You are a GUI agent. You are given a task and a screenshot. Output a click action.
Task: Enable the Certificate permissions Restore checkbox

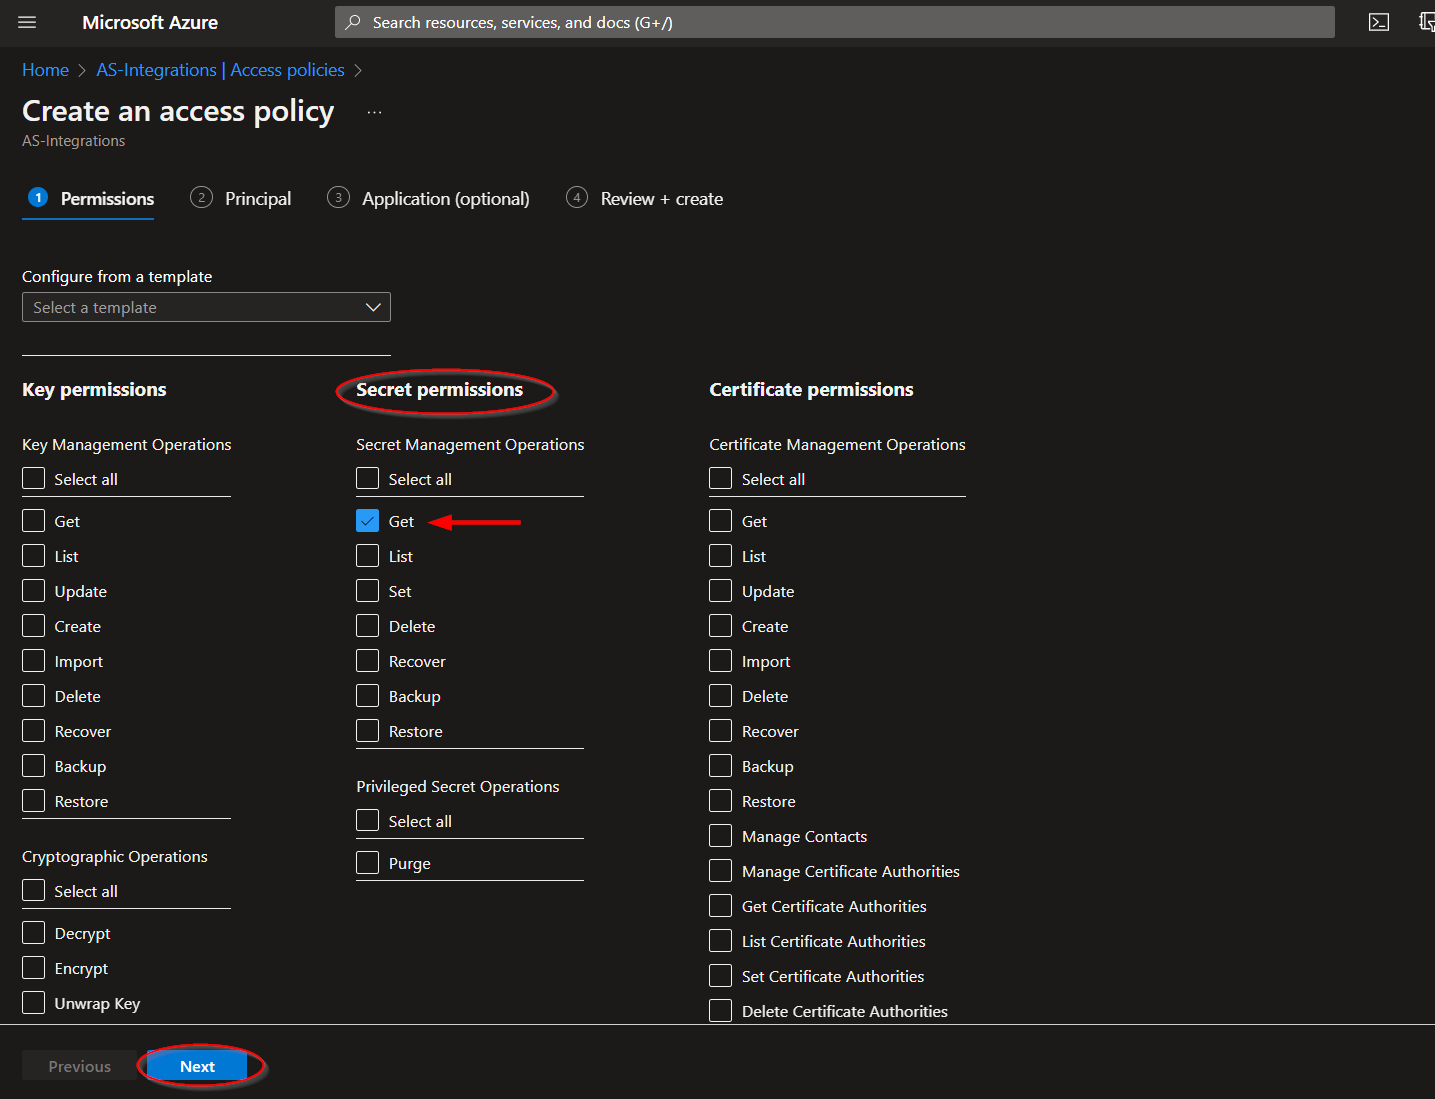coord(721,801)
